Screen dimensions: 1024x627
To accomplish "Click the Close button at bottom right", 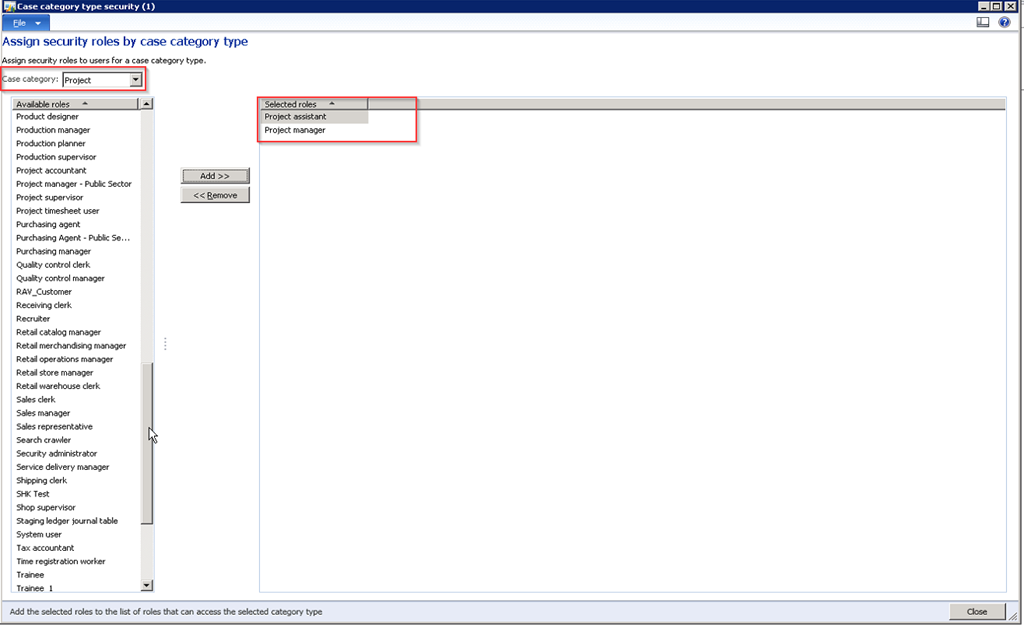I will [x=977, y=611].
